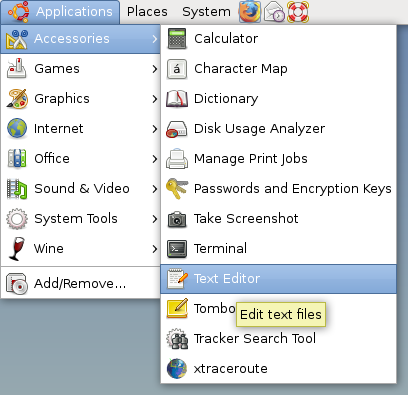Expand Accessories submenu arrow
This screenshot has width=408, height=395.
pos(154,39)
